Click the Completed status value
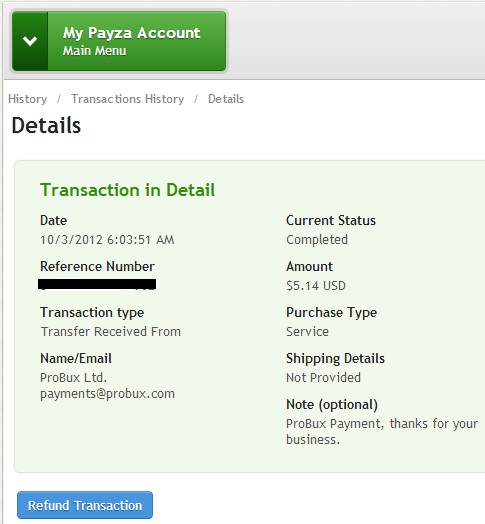 [x=317, y=240]
